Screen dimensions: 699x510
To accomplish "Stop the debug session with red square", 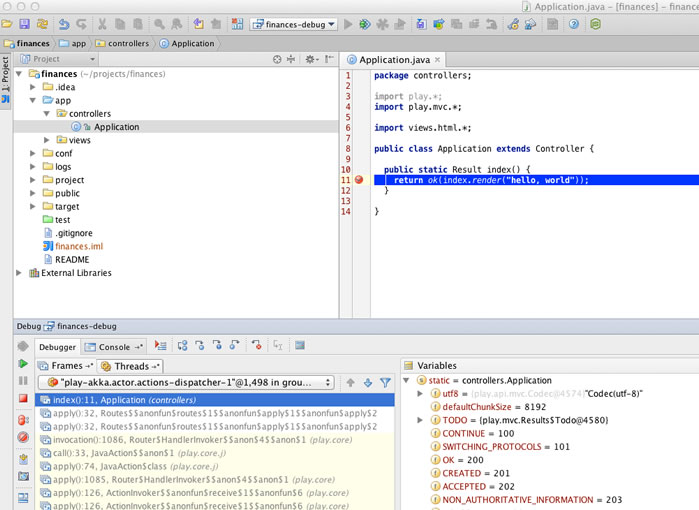I will point(23,398).
